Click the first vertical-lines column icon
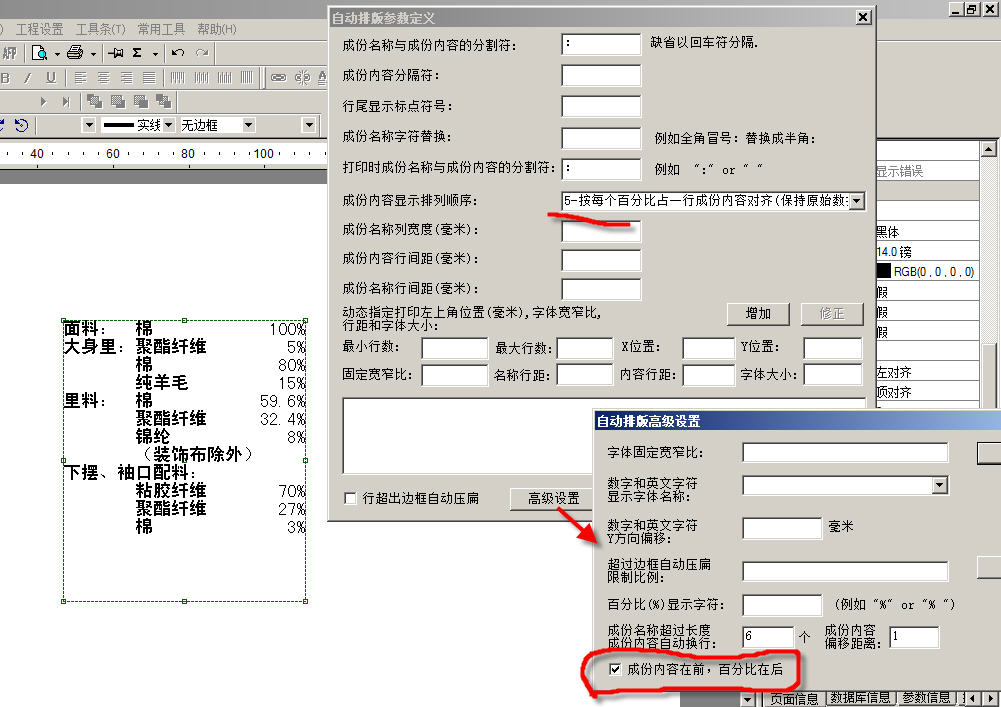The image size is (1001, 707). 177,78
